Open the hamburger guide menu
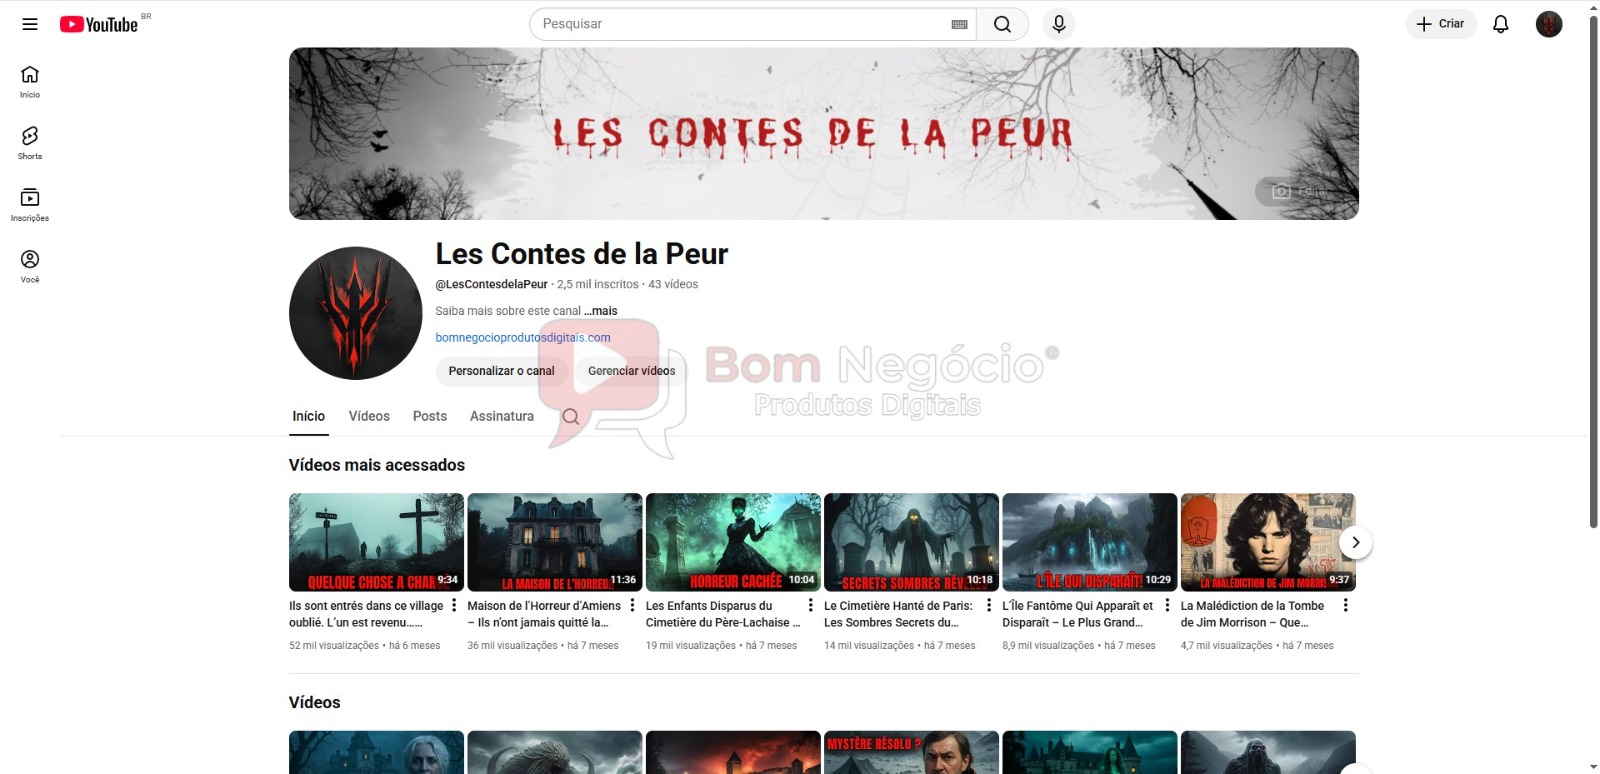This screenshot has width=1600, height=774. click(x=30, y=24)
